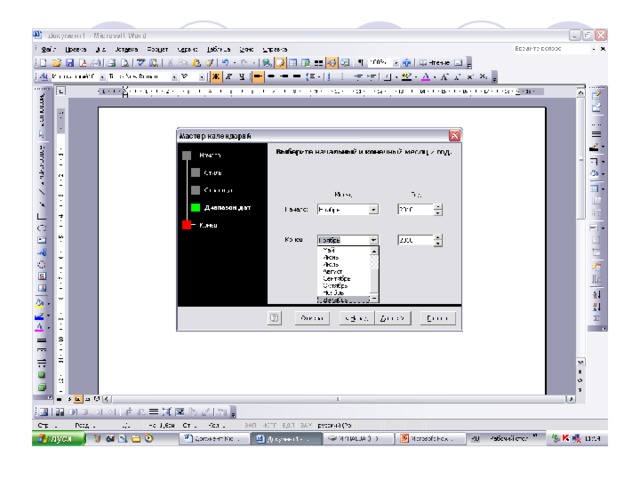Click the Далее button in the wizard
This screenshot has width=640, height=480.
[391, 318]
